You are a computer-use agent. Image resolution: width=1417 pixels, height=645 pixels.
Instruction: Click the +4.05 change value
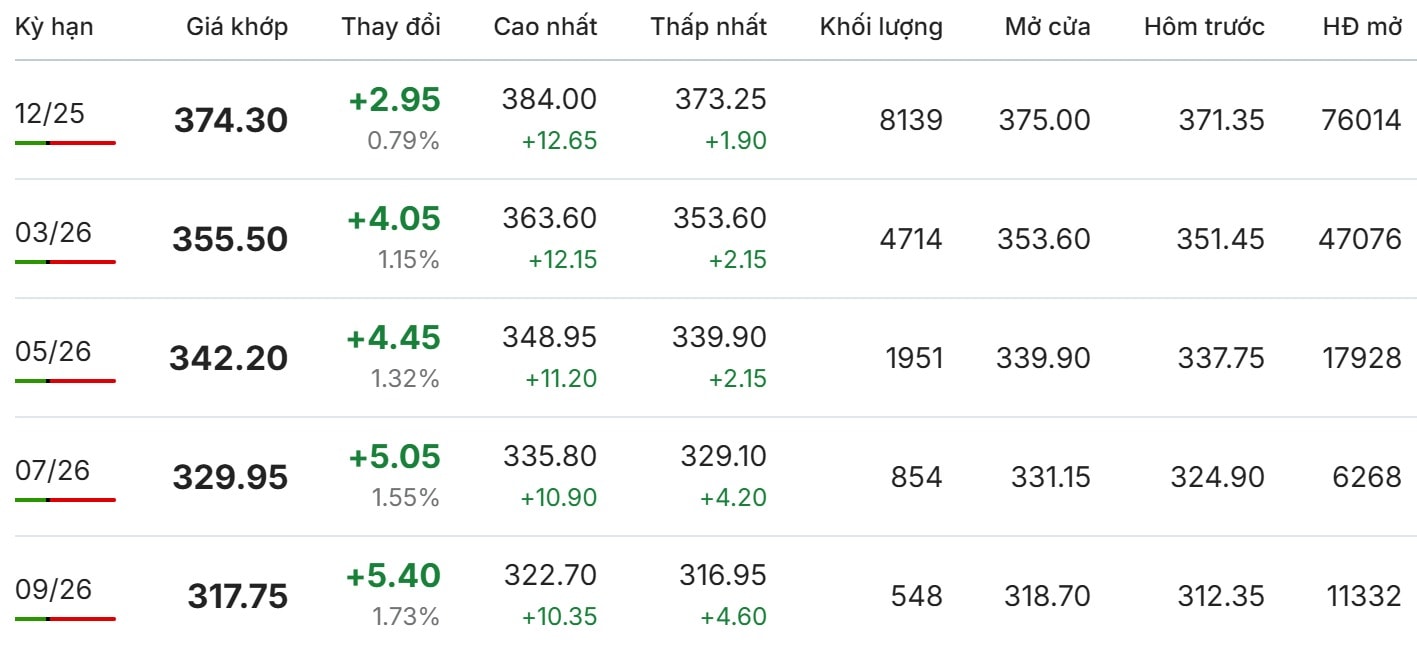pos(394,219)
